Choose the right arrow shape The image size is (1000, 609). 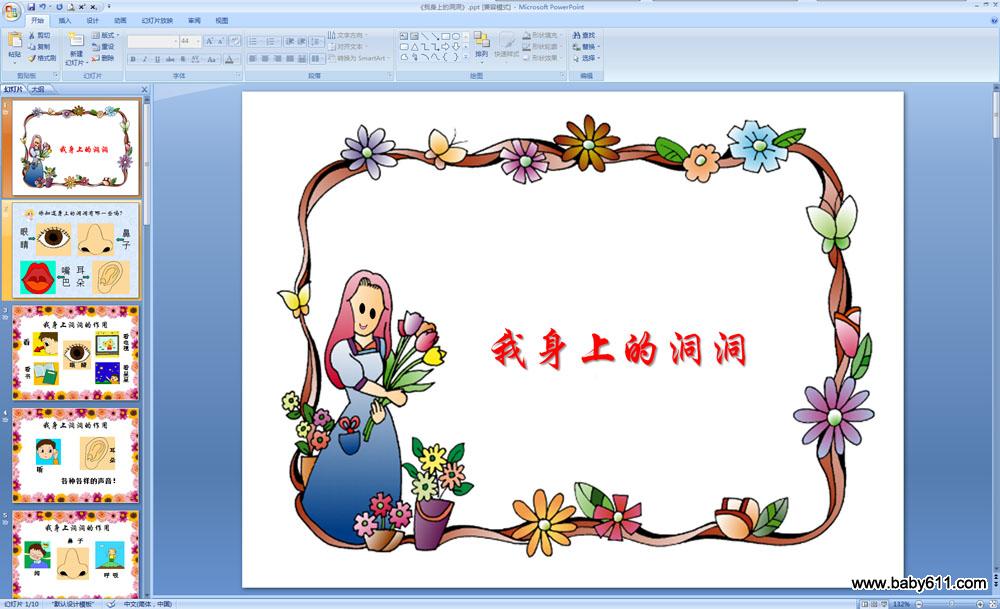(445, 47)
